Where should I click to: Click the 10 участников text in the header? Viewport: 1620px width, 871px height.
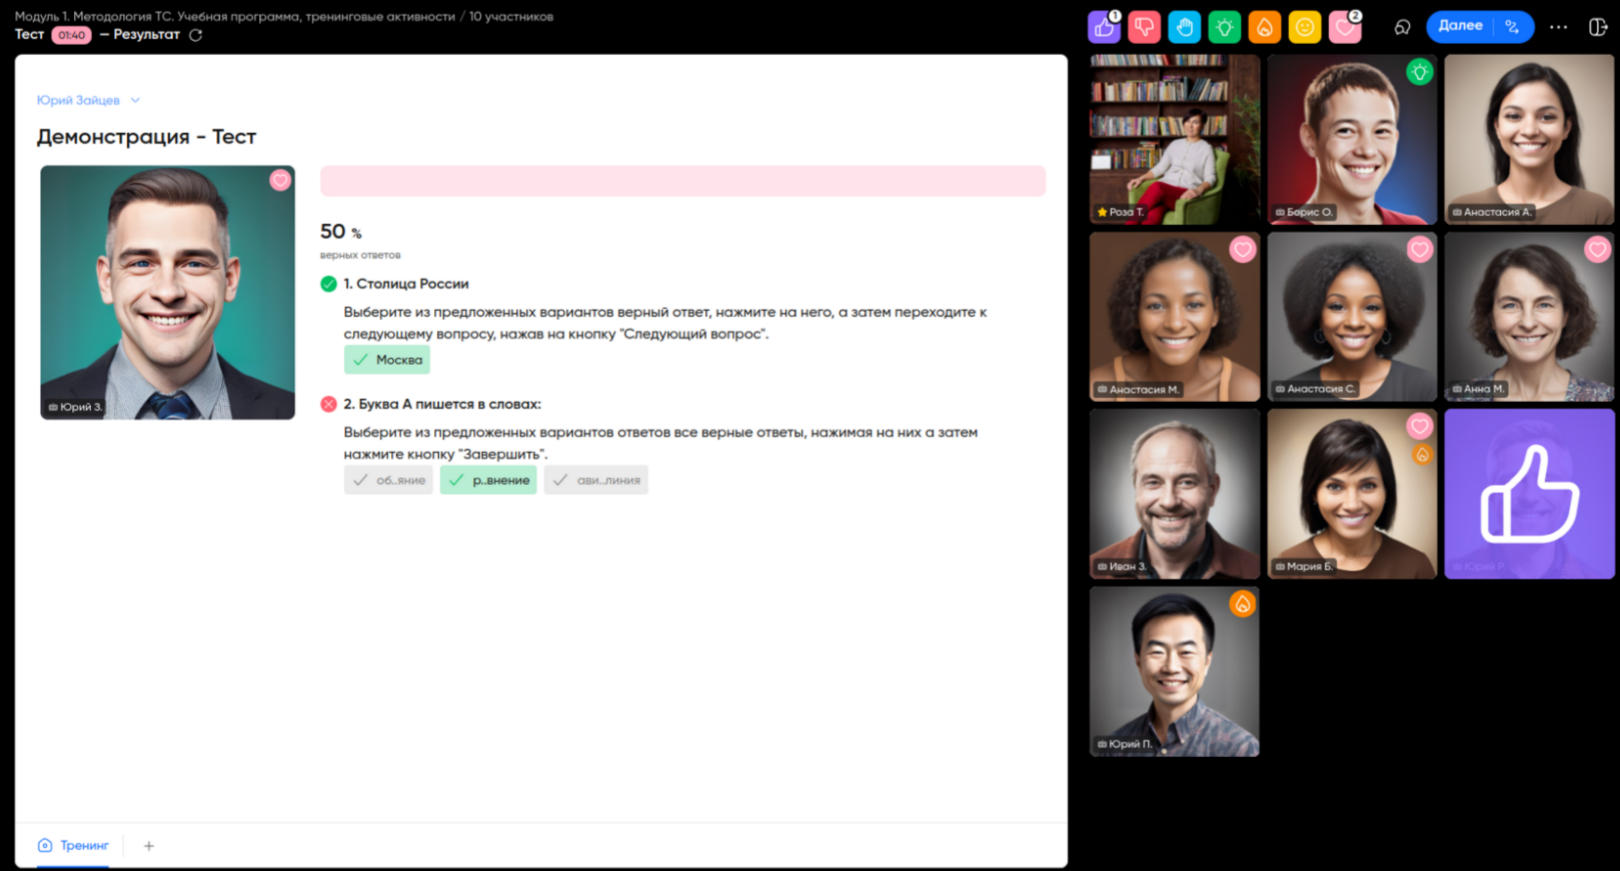511,16
